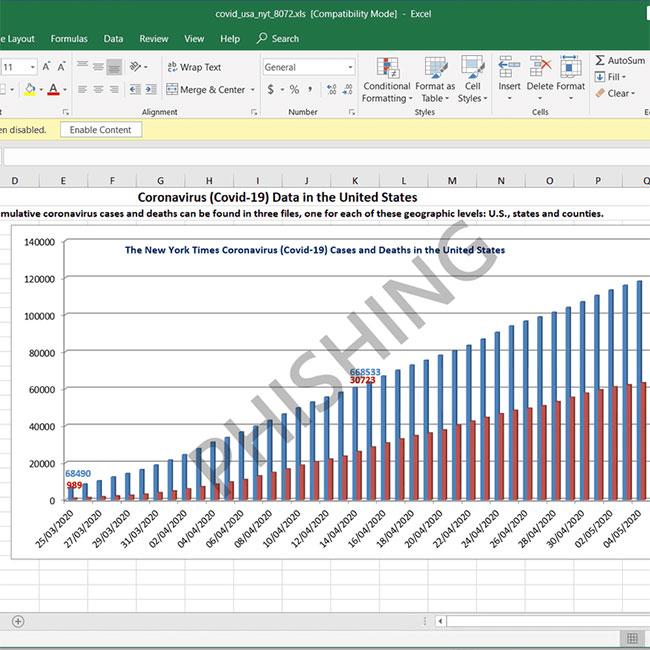Toggle the highlighted bottom align button
The height and width of the screenshot is (650, 650).
pos(114,67)
